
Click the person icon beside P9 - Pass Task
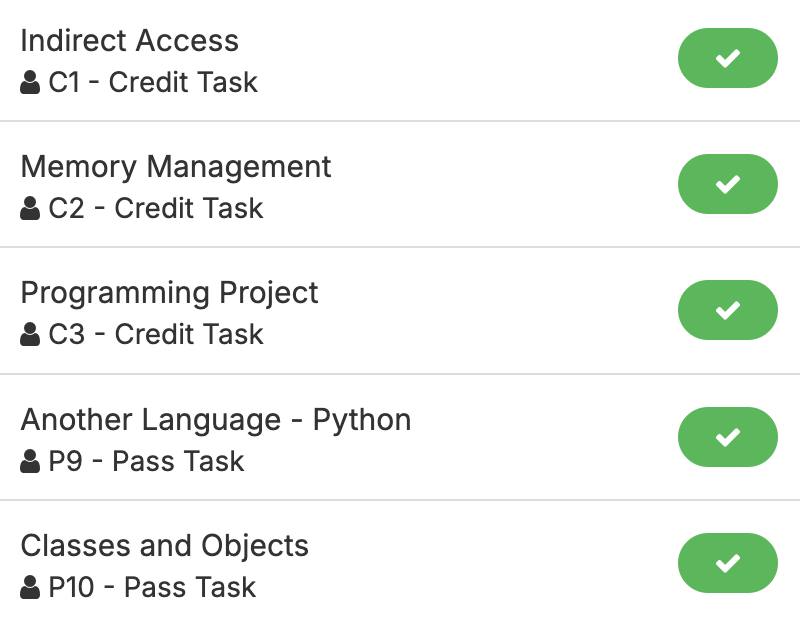tap(30, 461)
